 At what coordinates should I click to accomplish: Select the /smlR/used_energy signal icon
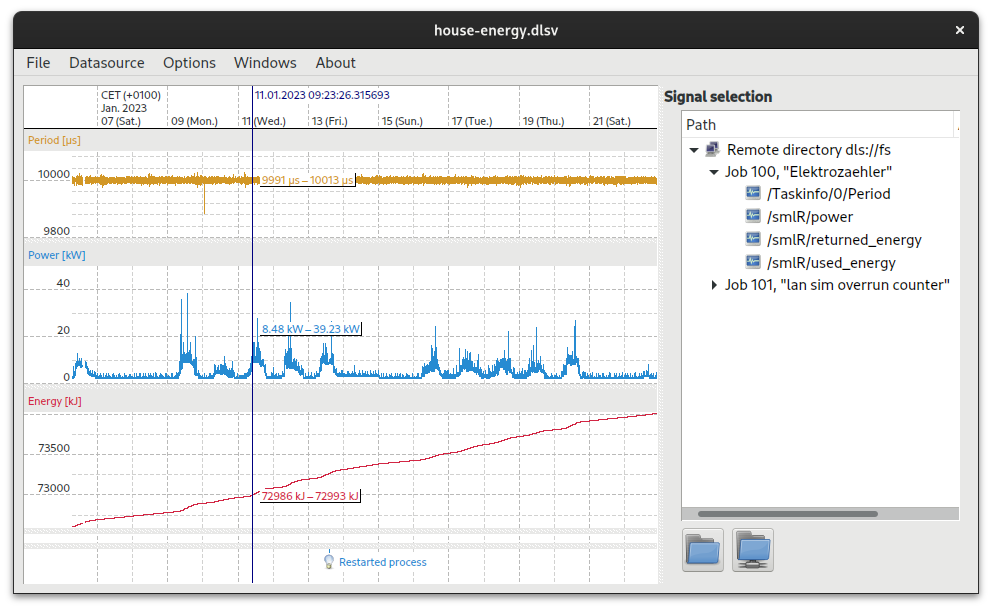pyautogui.click(x=752, y=262)
